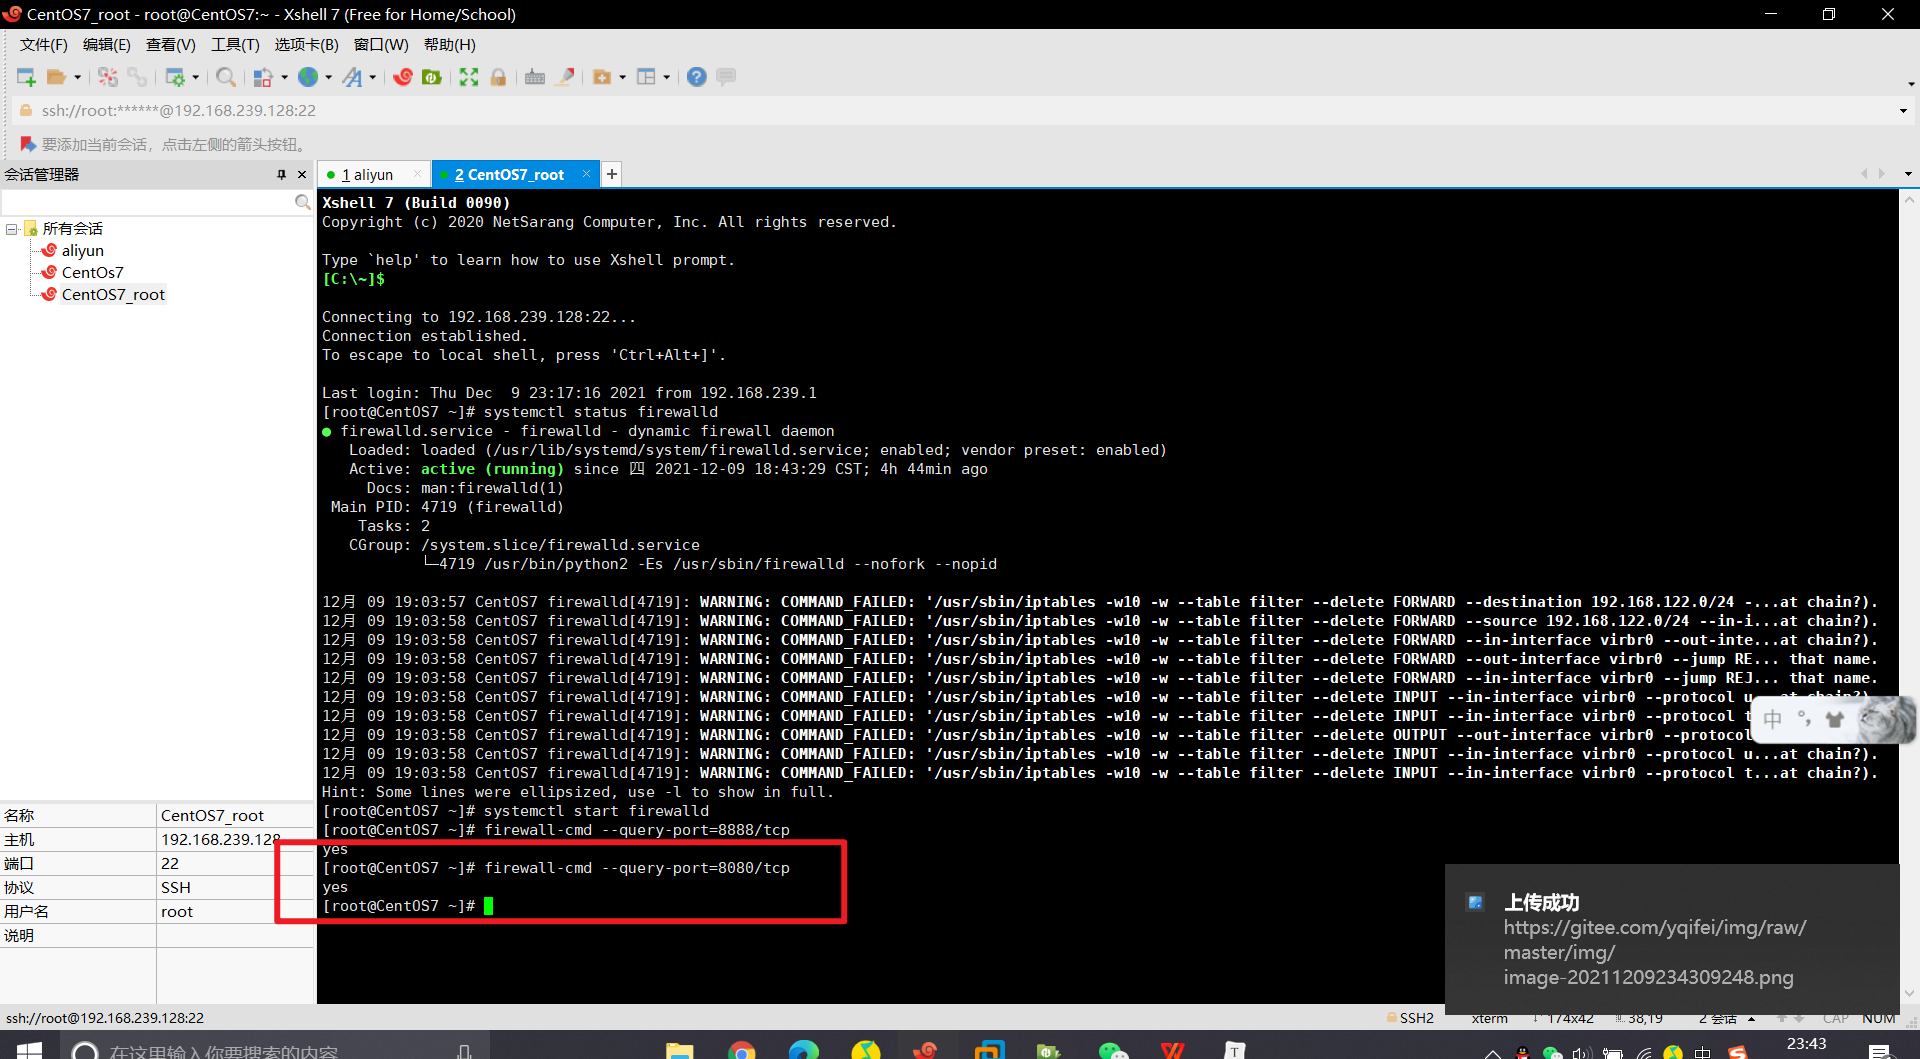Image resolution: width=1920 pixels, height=1059 pixels.
Task: Open the 编辑(E) menu
Action: (107, 45)
